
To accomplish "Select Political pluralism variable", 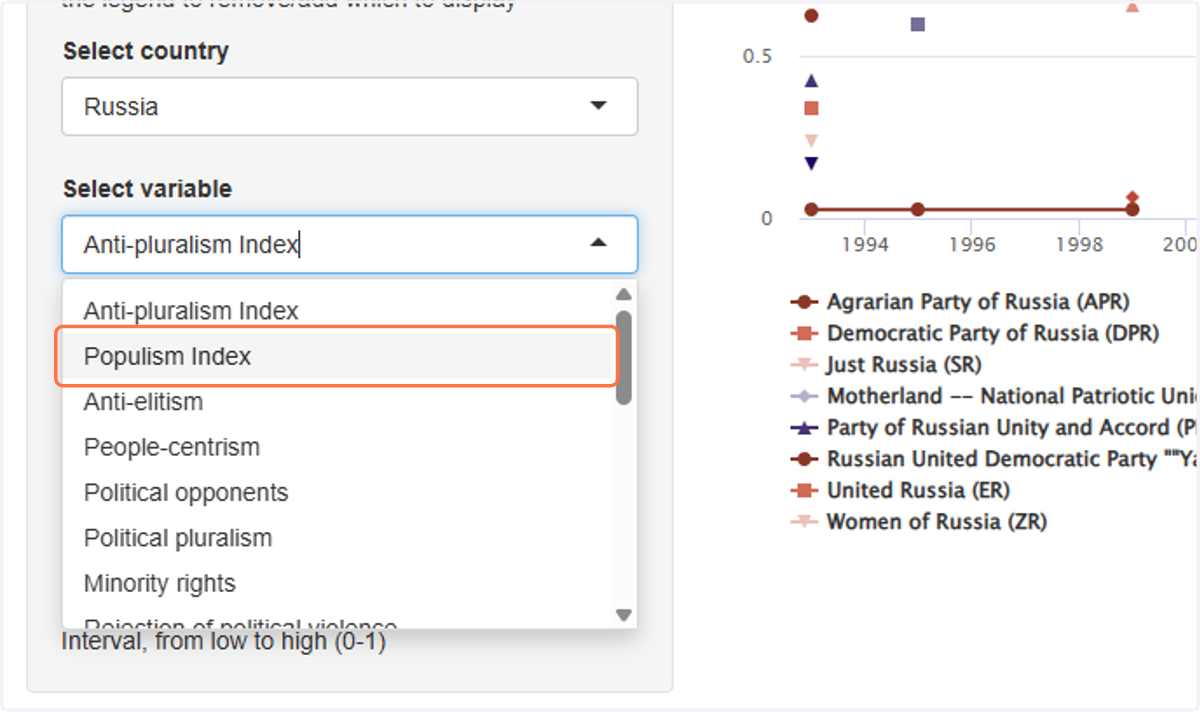I will tap(338, 538).
